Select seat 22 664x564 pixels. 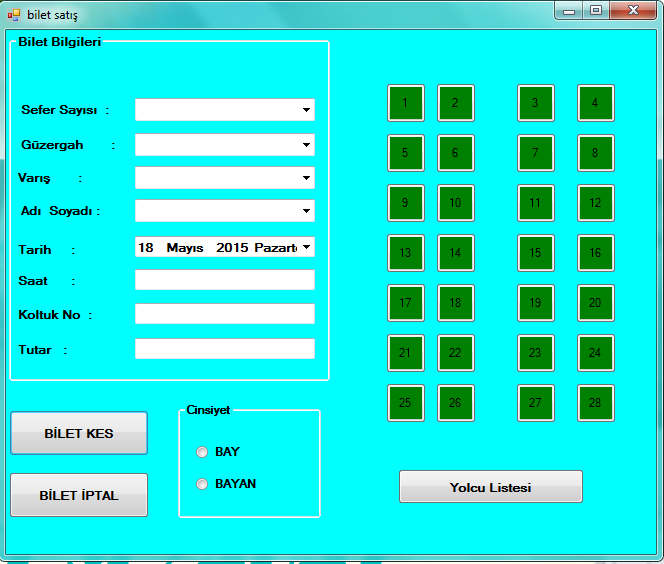[x=456, y=353]
